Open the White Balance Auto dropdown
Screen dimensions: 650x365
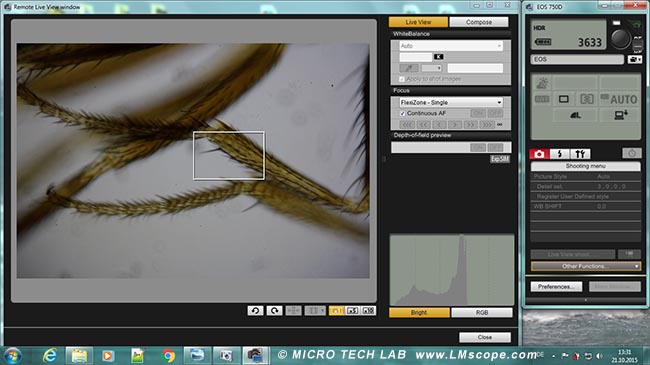pos(451,46)
